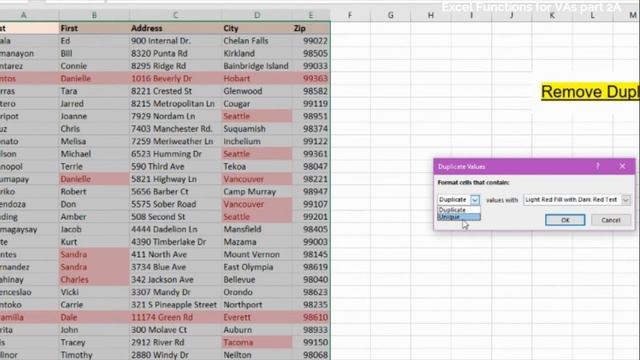The width and height of the screenshot is (640, 360).
Task: Select the Bellevue city cell
Action: coord(257,280)
